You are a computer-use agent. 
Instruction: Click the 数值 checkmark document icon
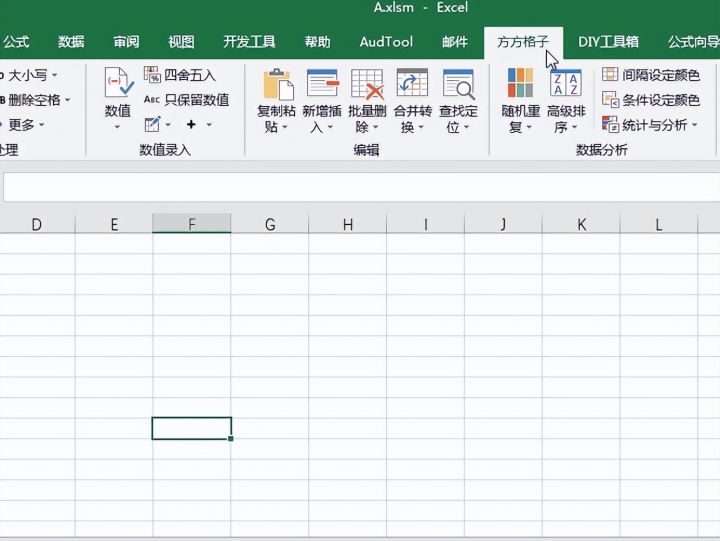point(118,82)
